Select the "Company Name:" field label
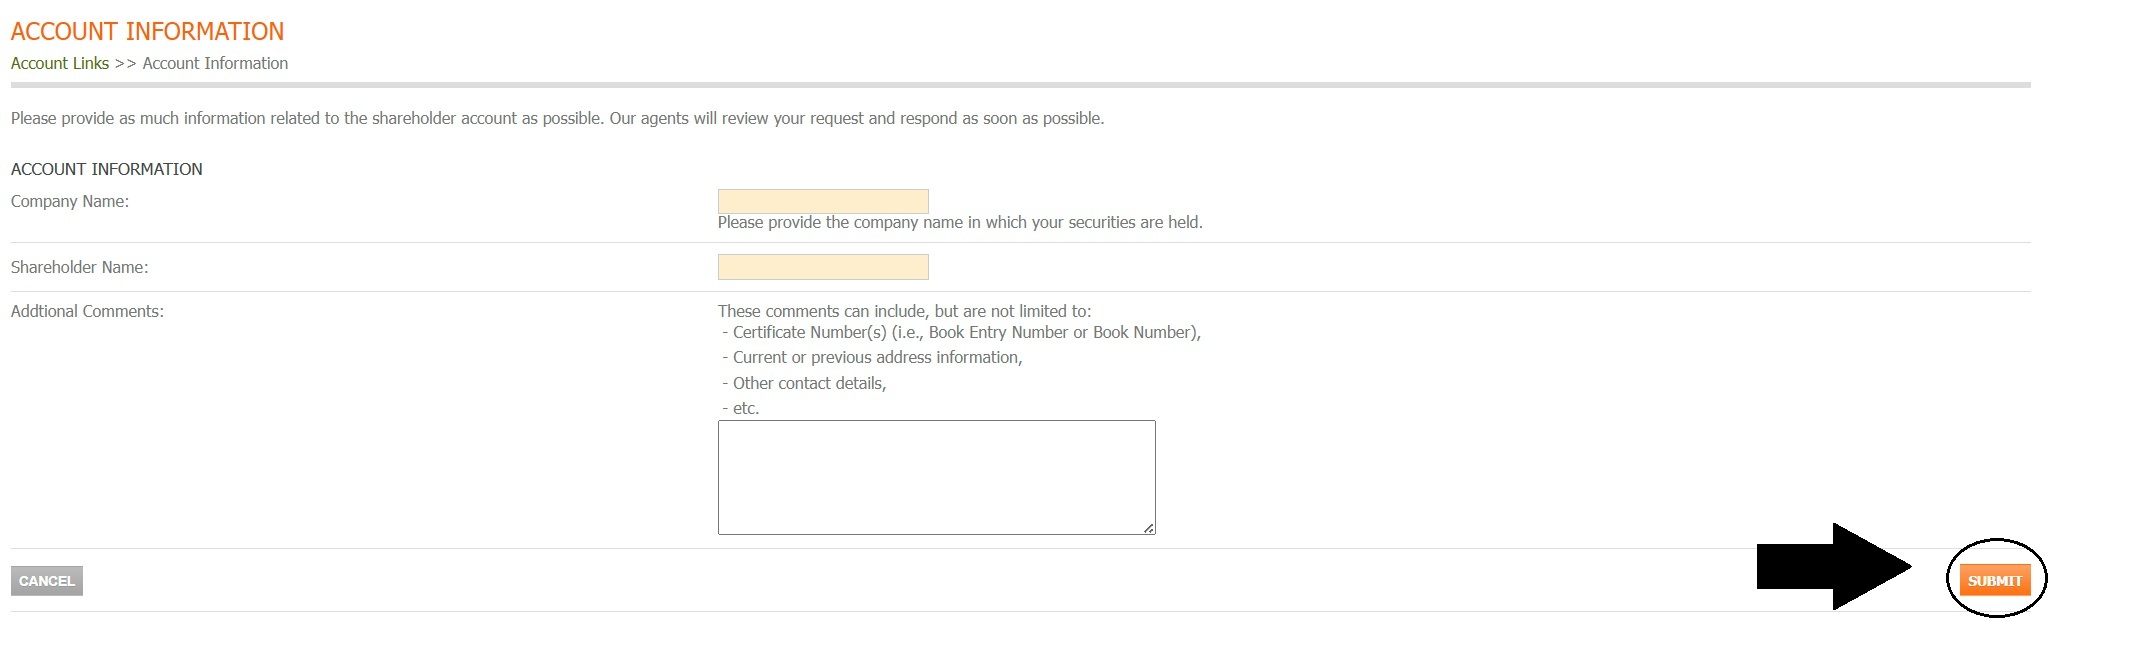 [70, 201]
